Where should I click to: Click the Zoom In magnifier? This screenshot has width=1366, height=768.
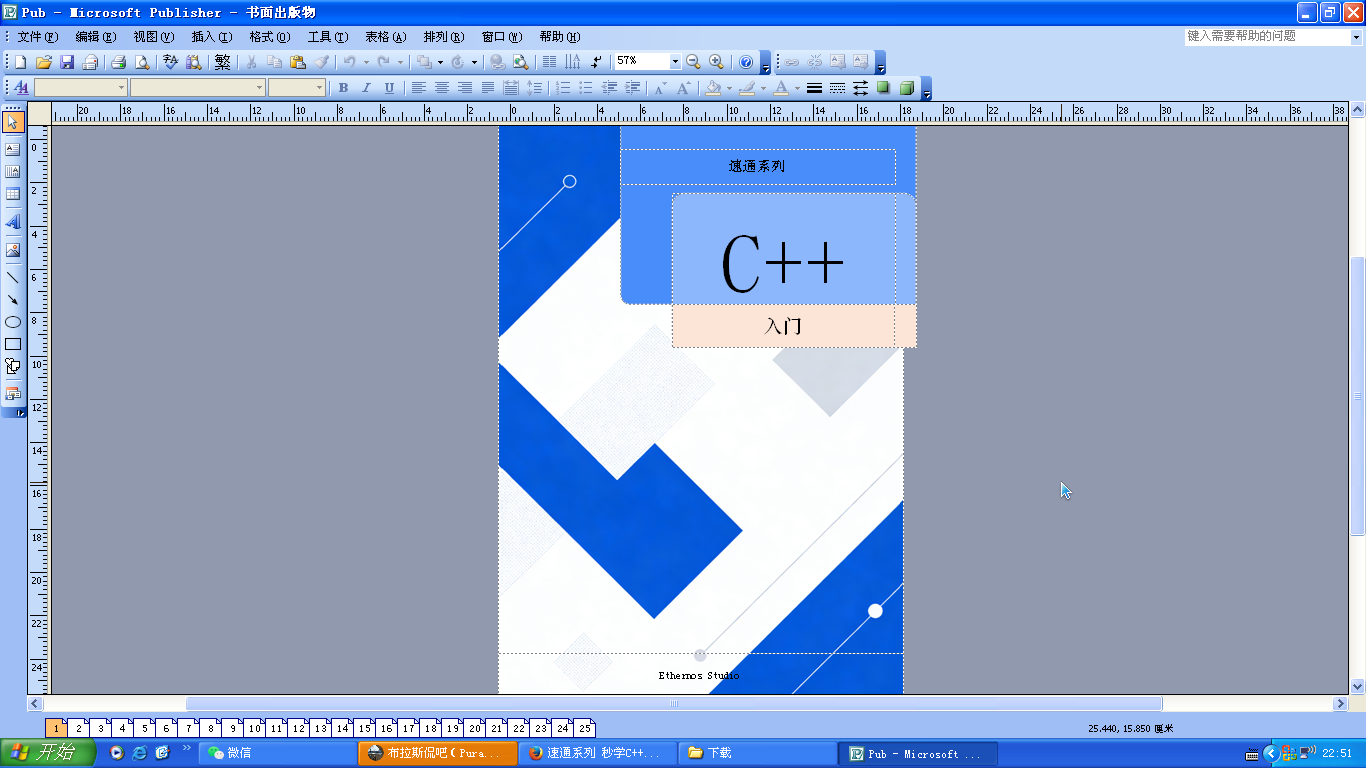click(716, 62)
